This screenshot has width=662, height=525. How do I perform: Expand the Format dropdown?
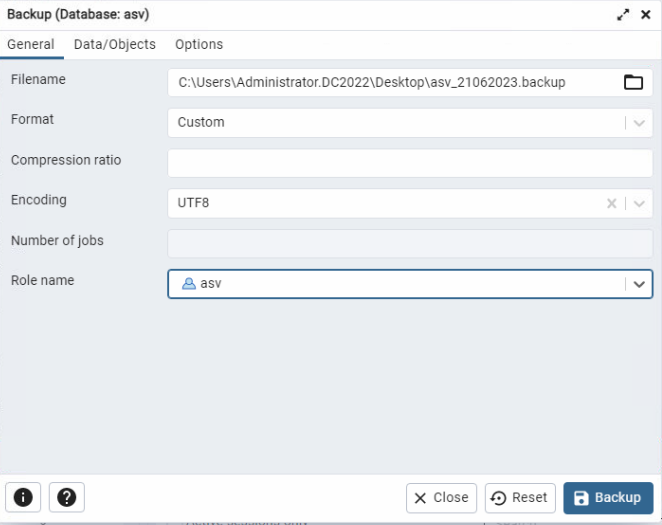point(639,123)
